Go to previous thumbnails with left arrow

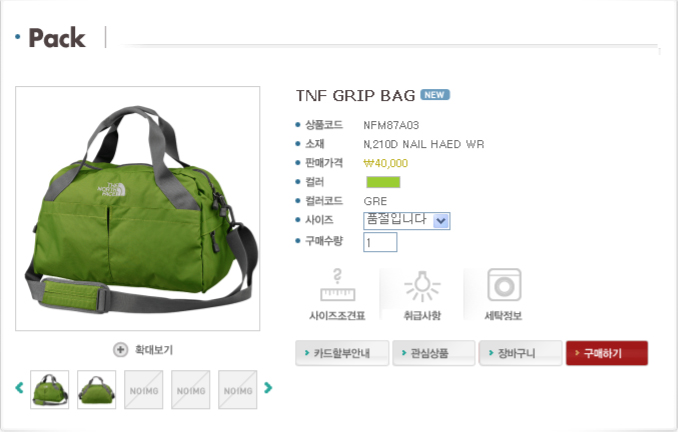point(19,387)
